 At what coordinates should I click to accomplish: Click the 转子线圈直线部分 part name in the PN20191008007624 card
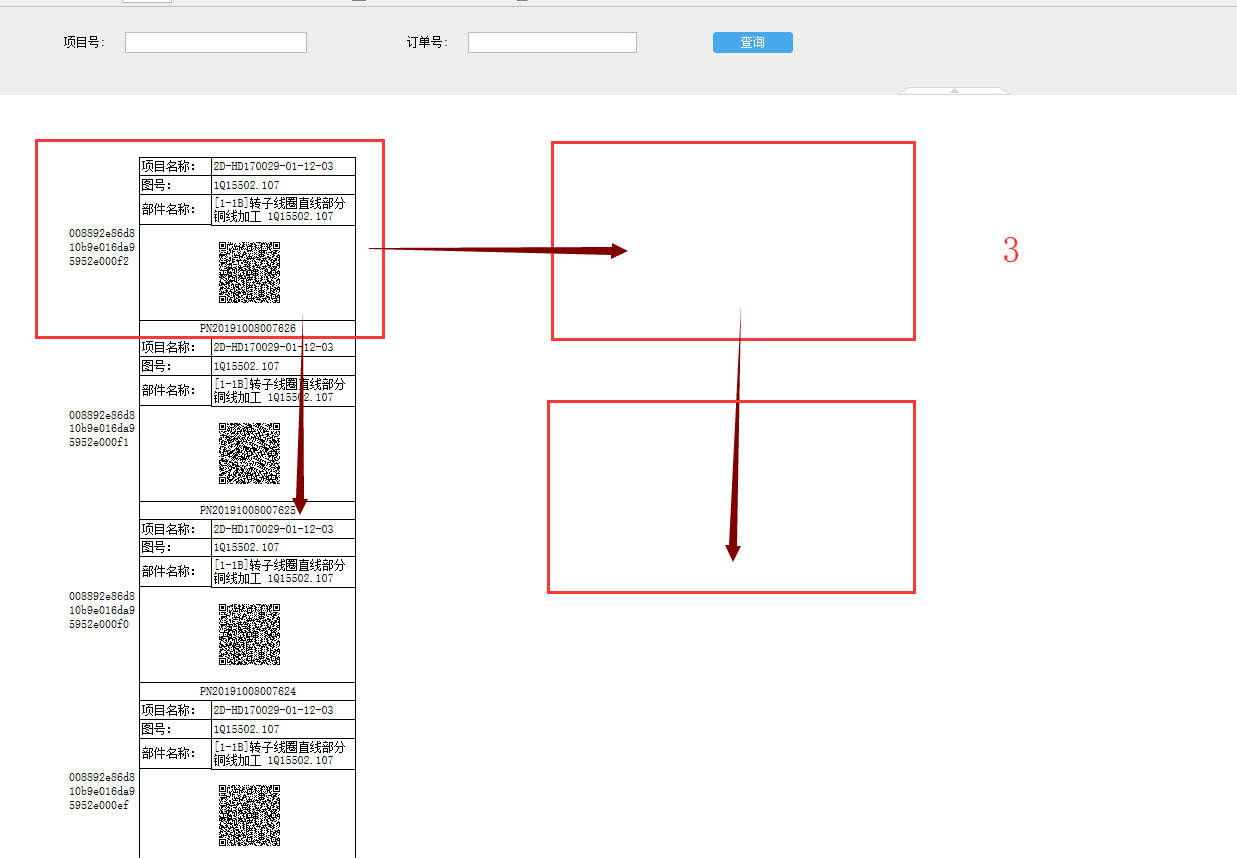[x=279, y=572]
